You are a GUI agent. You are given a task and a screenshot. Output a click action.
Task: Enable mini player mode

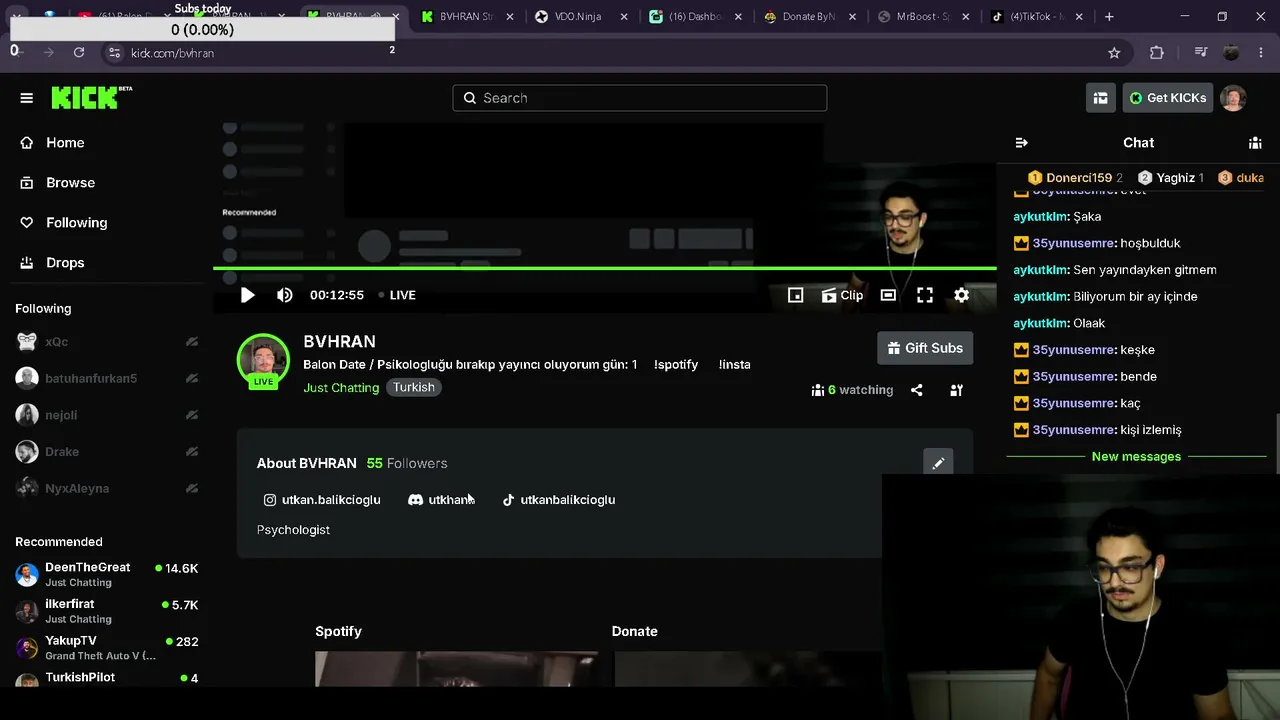click(x=795, y=295)
